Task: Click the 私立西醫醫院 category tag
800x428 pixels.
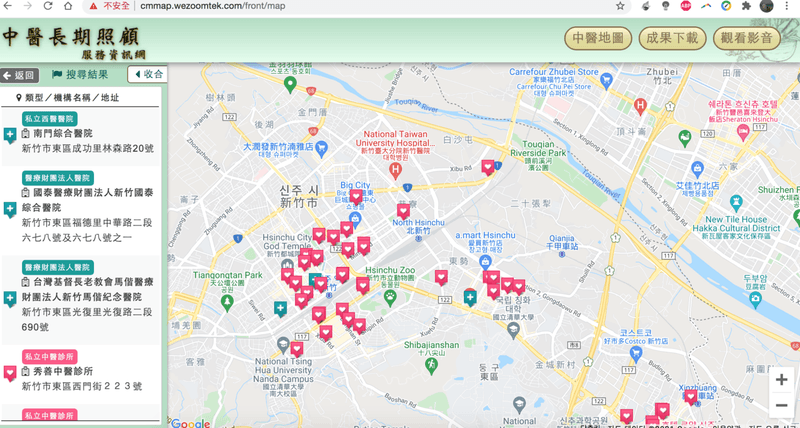Action: point(49,119)
